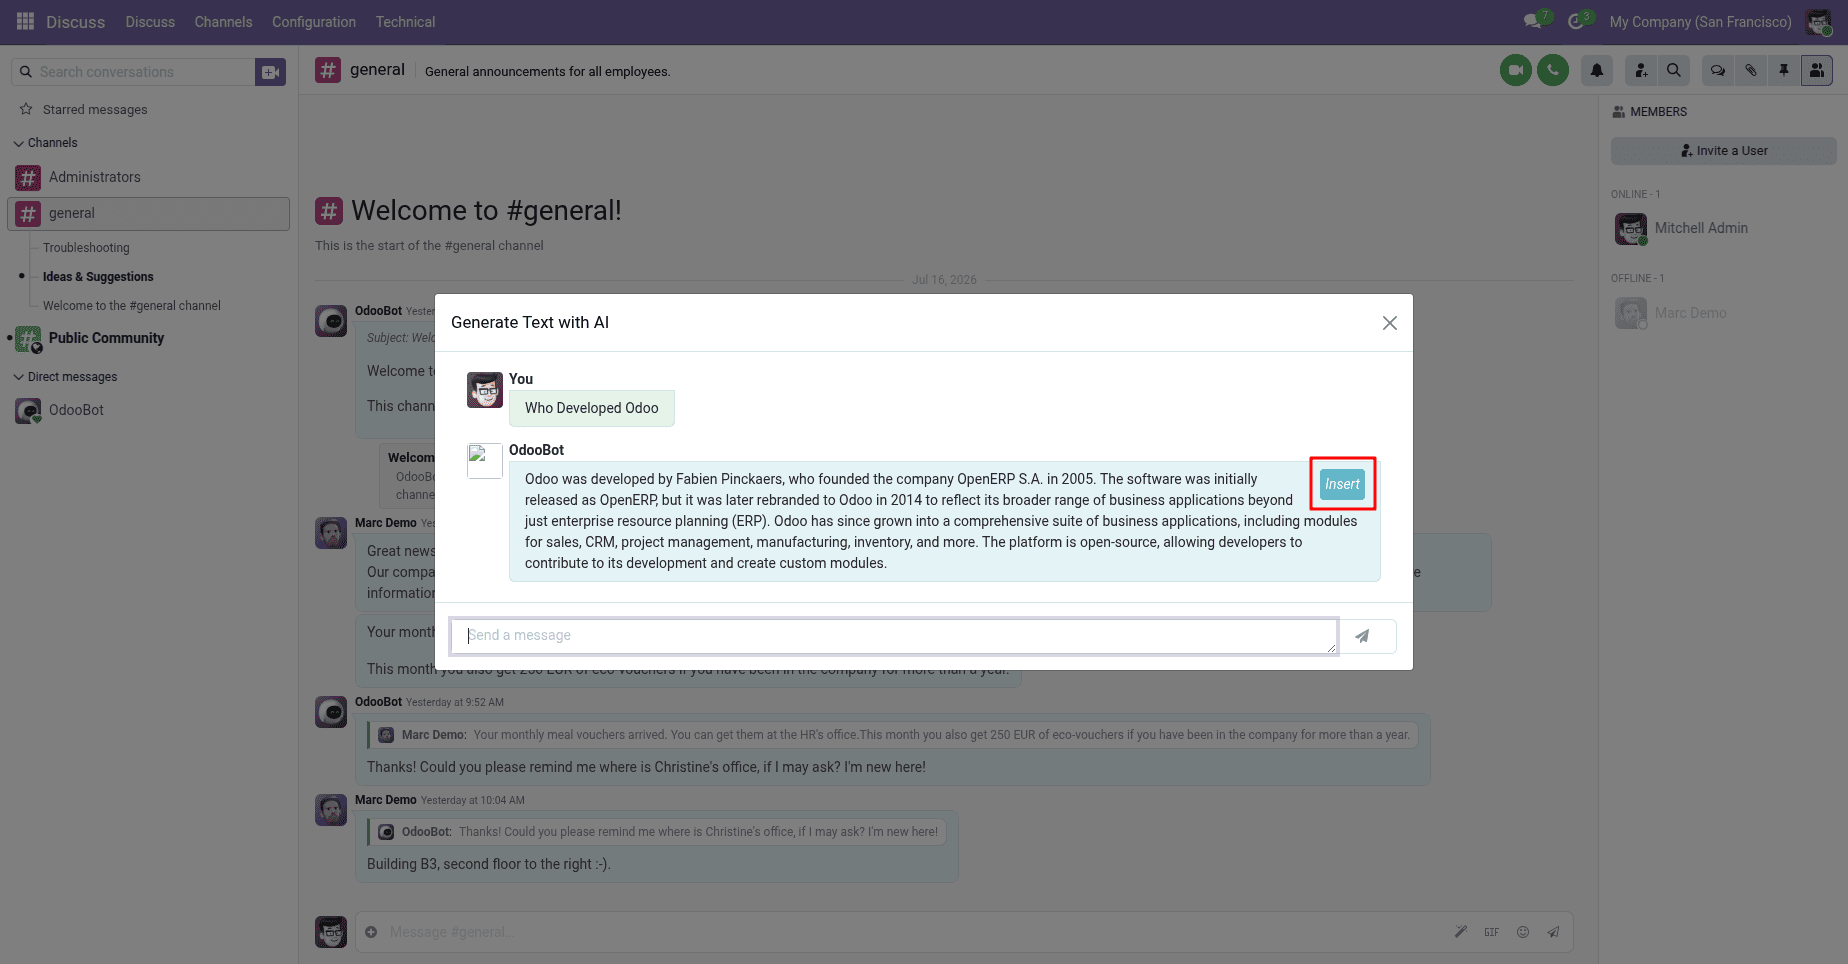Click OdooBot avatar on 9:52 AM message
The image size is (1848, 964).
(x=331, y=712)
